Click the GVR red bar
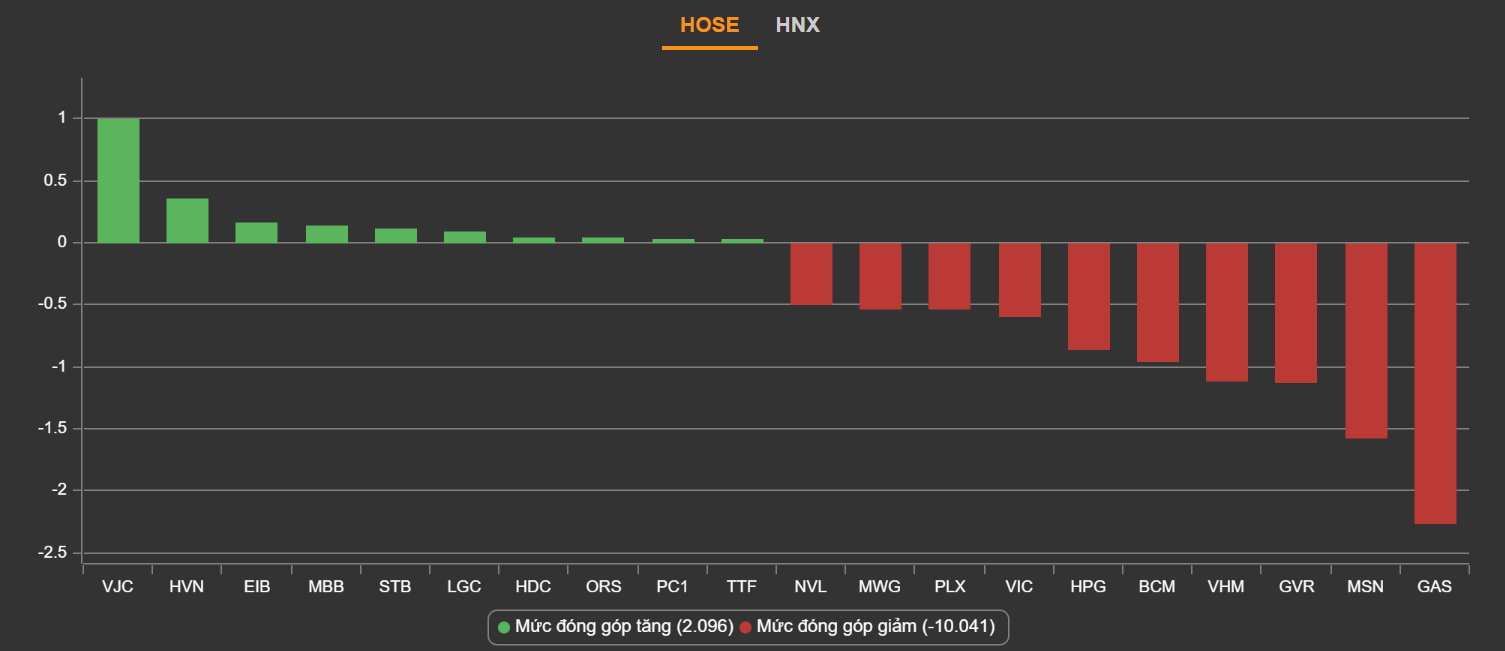The width and height of the screenshot is (1505, 651). click(1296, 313)
